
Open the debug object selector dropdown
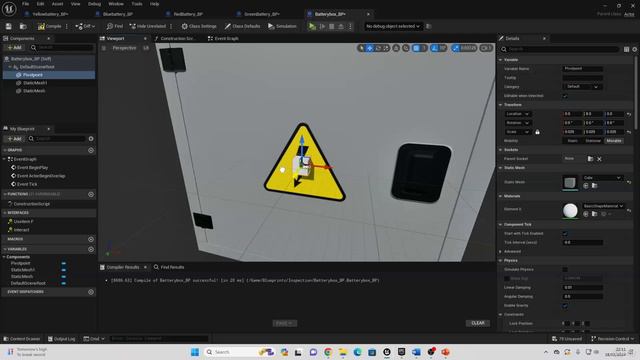(393, 26)
